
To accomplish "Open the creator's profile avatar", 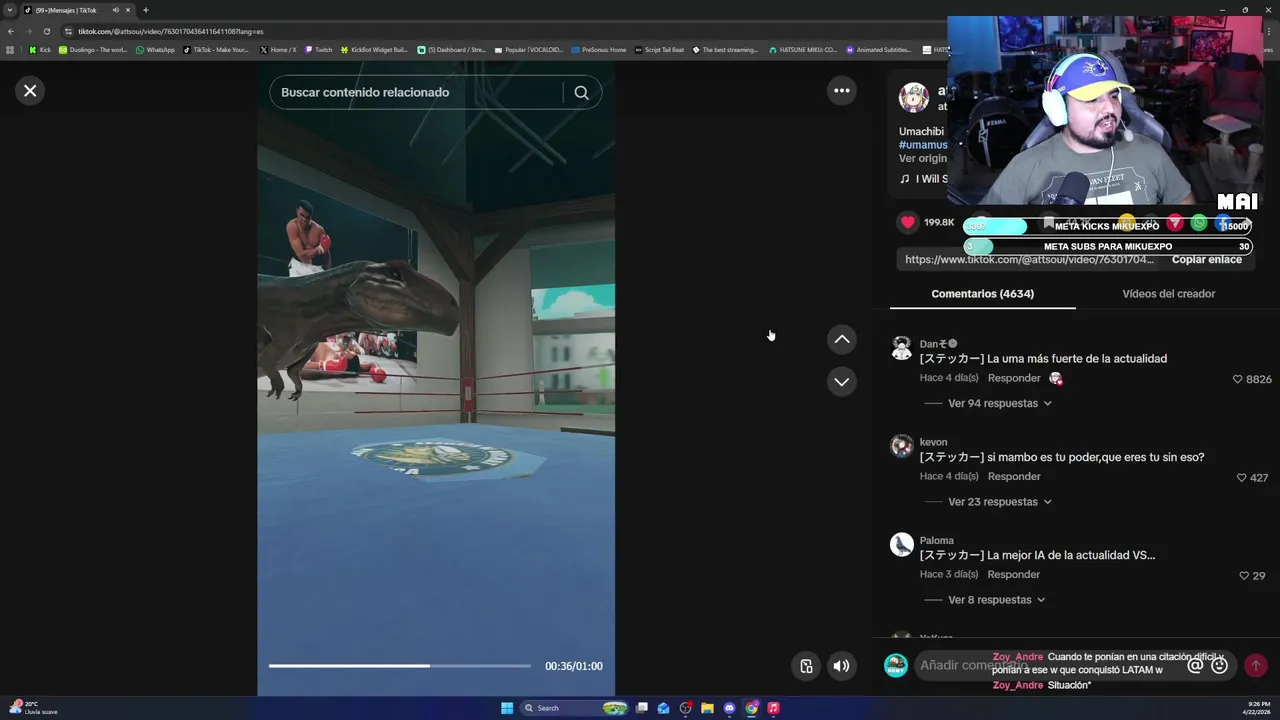I will tap(914, 98).
